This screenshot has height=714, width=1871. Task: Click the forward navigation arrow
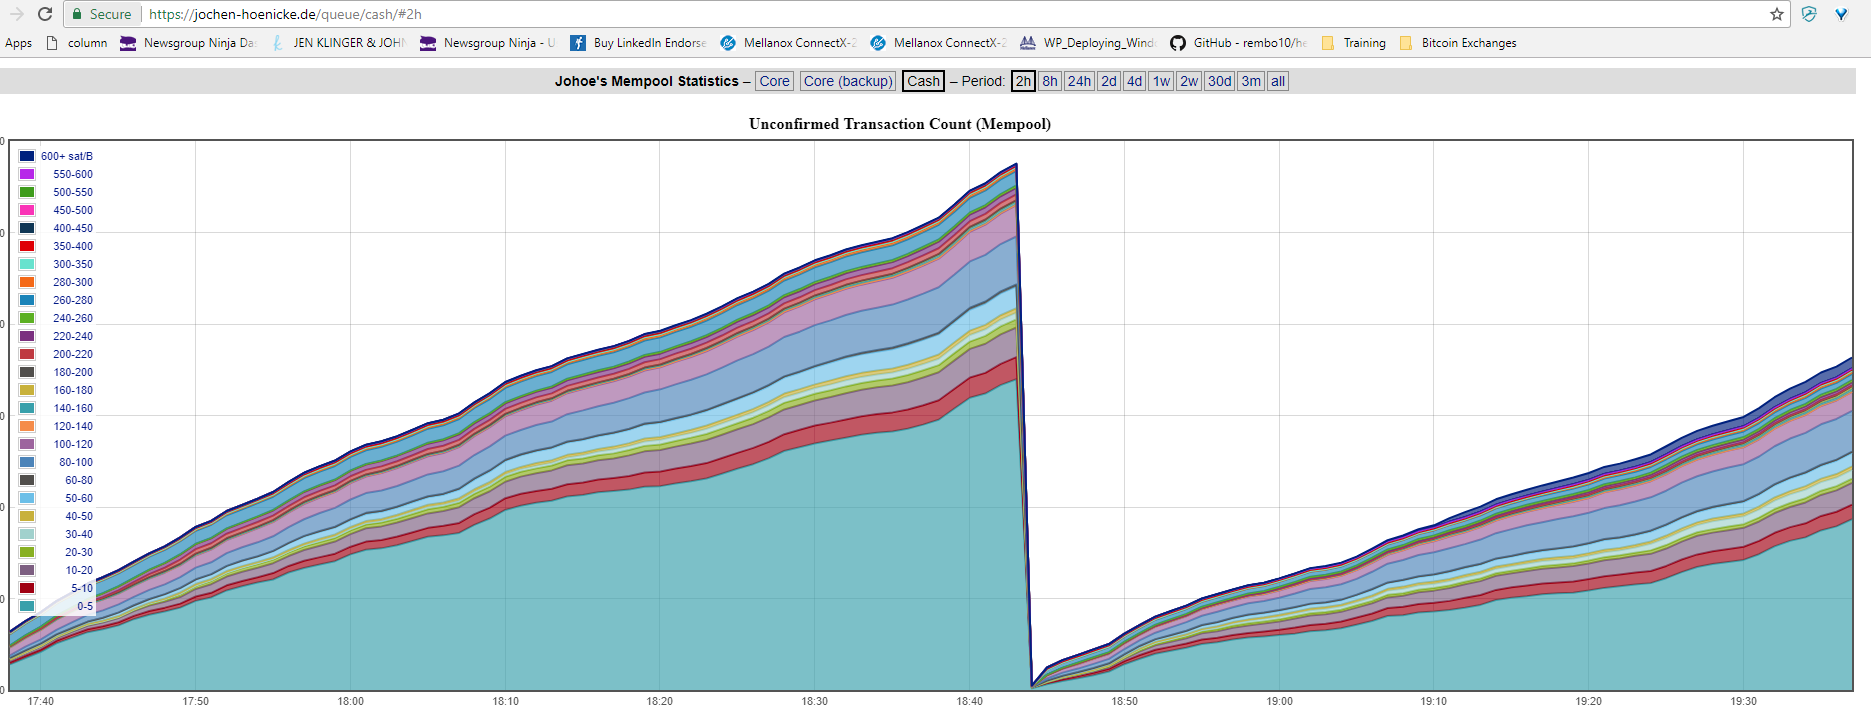click(x=16, y=14)
